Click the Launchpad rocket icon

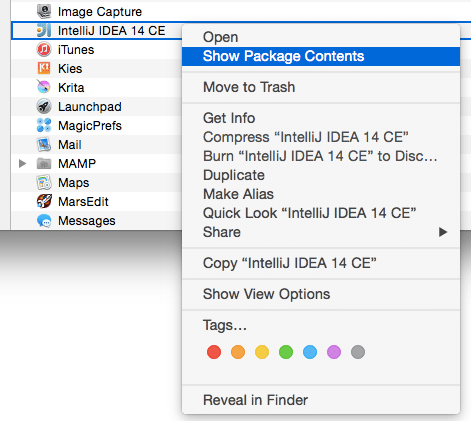pyautogui.click(x=44, y=107)
